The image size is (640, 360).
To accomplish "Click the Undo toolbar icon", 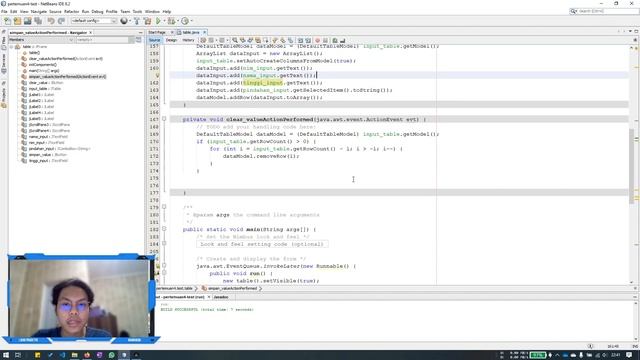I will coord(51,21).
